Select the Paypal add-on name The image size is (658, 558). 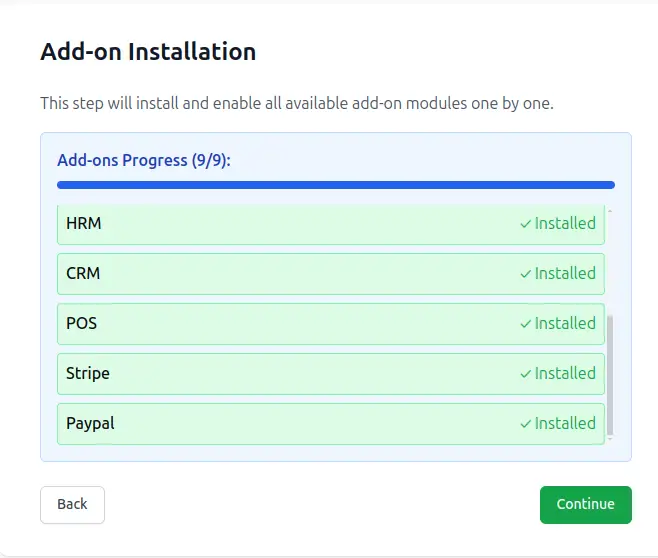90,423
